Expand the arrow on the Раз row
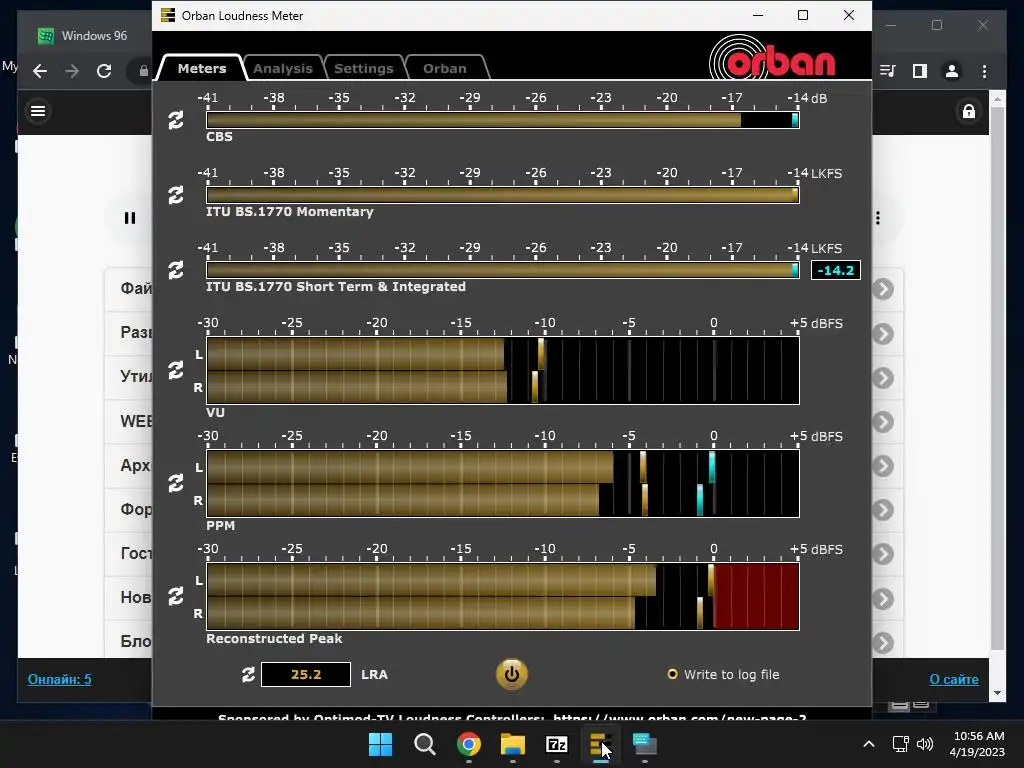Screen dimensions: 1024x768 tap(882, 334)
